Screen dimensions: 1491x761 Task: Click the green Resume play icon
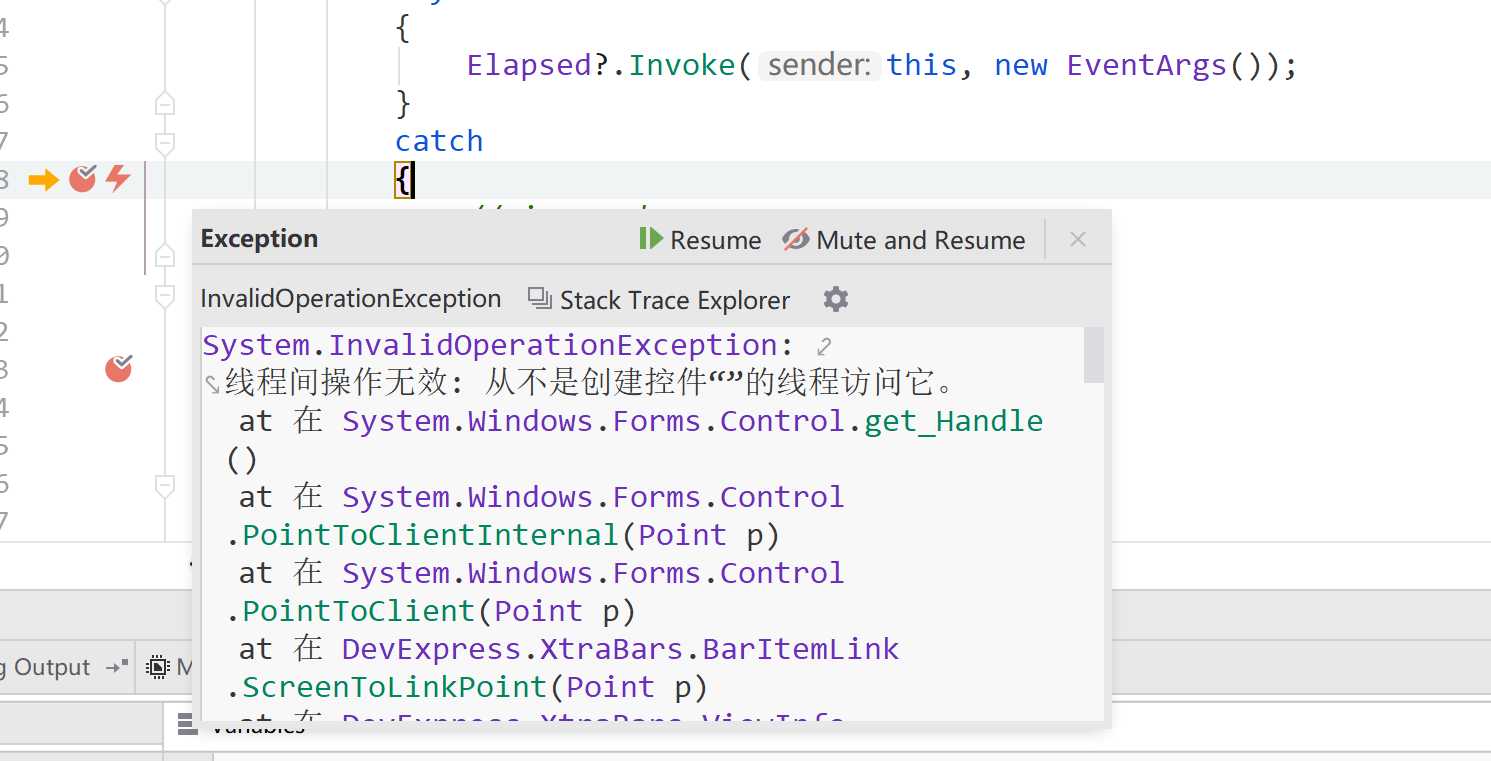click(651, 239)
